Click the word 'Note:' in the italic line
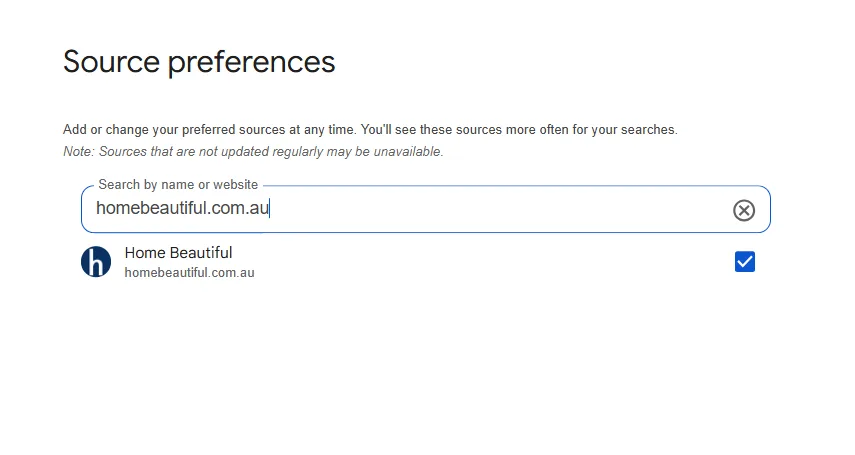The image size is (855, 455). coord(79,152)
